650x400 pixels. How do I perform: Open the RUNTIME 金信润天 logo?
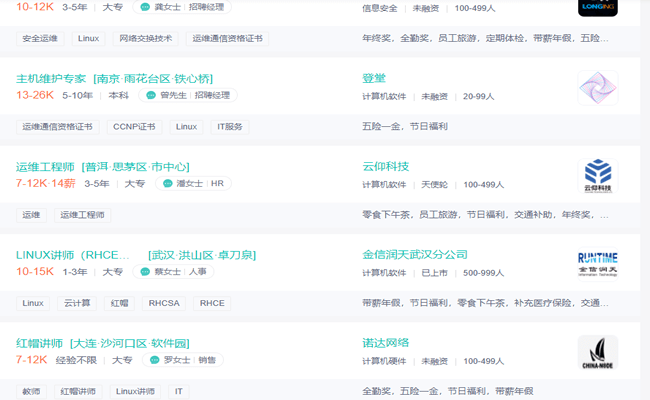pos(598,264)
